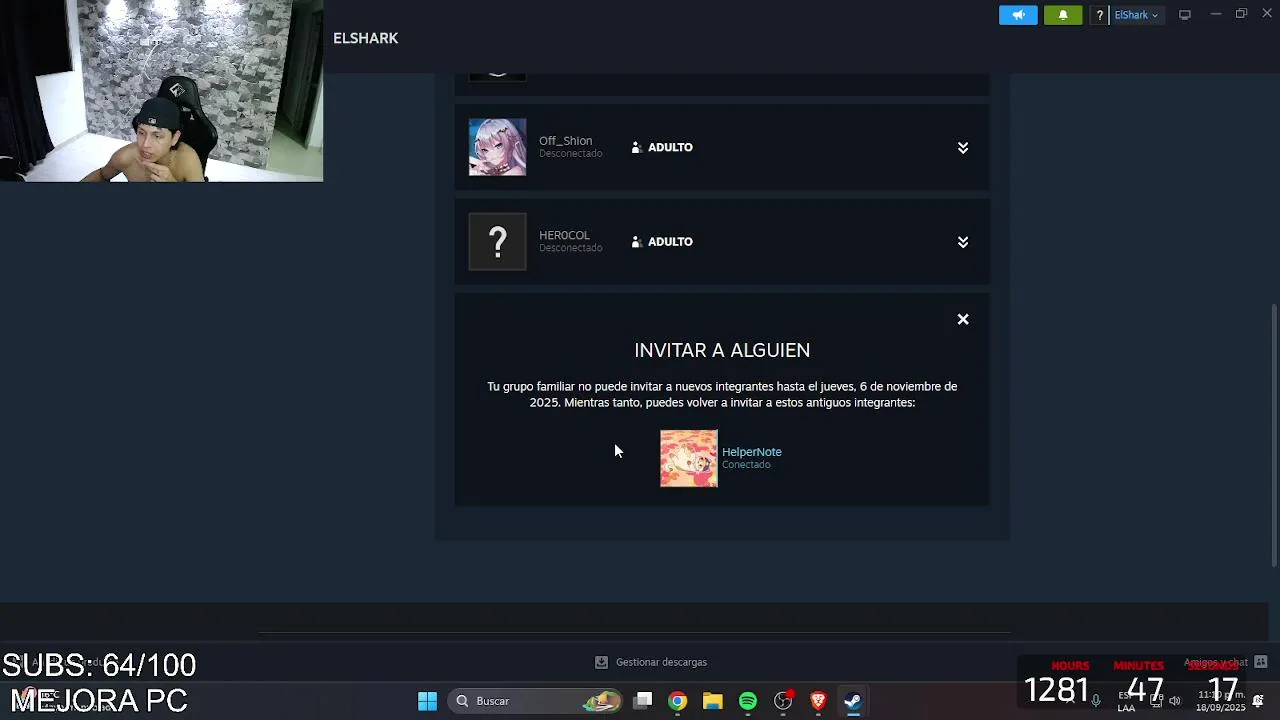Click Invitar a alguien heading
Image resolution: width=1280 pixels, height=720 pixels.
point(722,350)
